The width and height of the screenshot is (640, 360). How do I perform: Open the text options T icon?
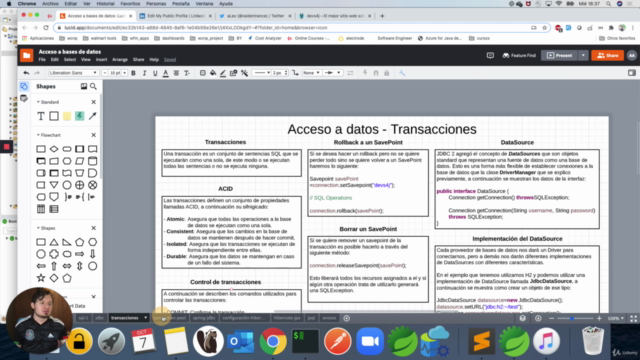click(x=187, y=73)
